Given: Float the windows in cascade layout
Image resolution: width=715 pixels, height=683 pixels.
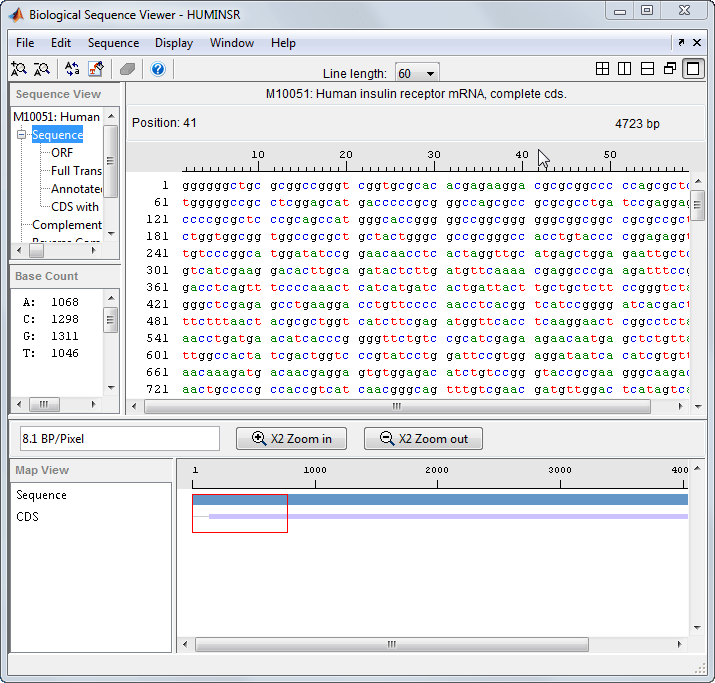Looking at the screenshot, I should [x=670, y=69].
